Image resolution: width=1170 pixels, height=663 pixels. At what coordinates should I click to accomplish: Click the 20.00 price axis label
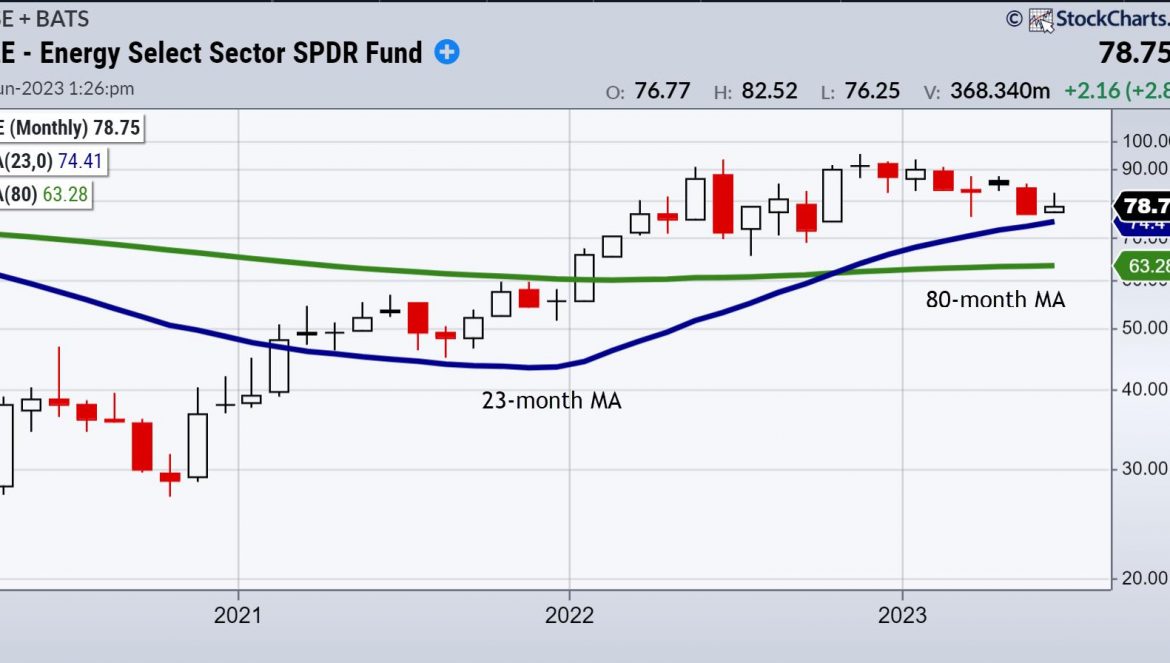point(1145,578)
